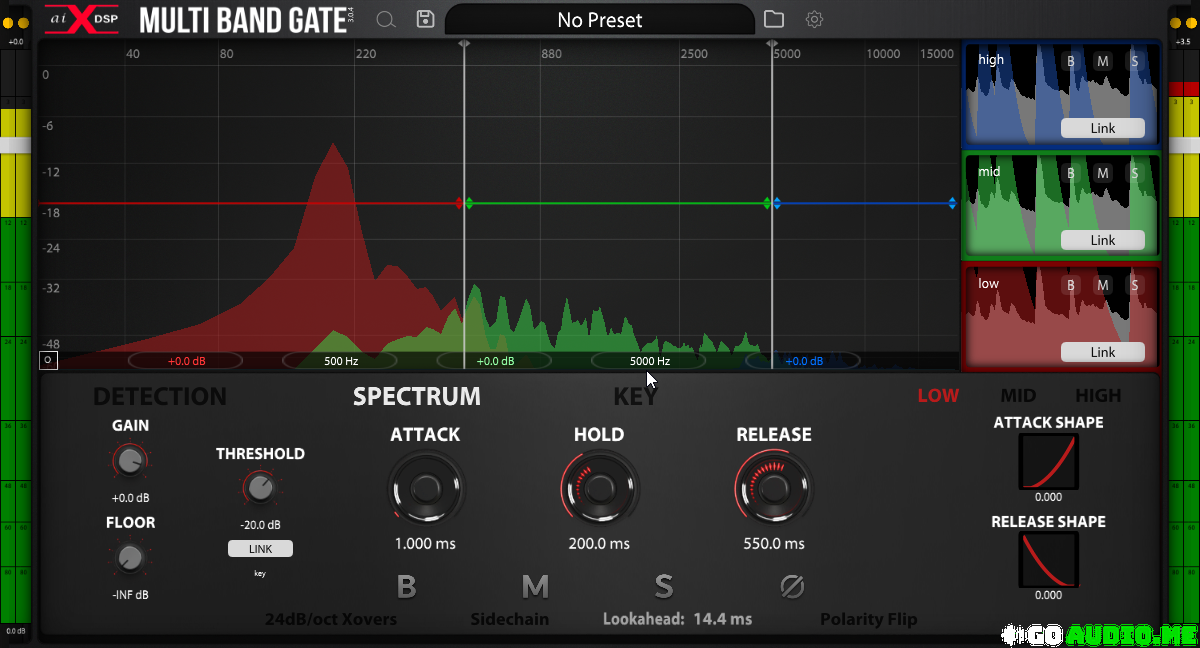Click the FLOOR knob
Image resolution: width=1200 pixels, height=648 pixels.
(x=129, y=557)
